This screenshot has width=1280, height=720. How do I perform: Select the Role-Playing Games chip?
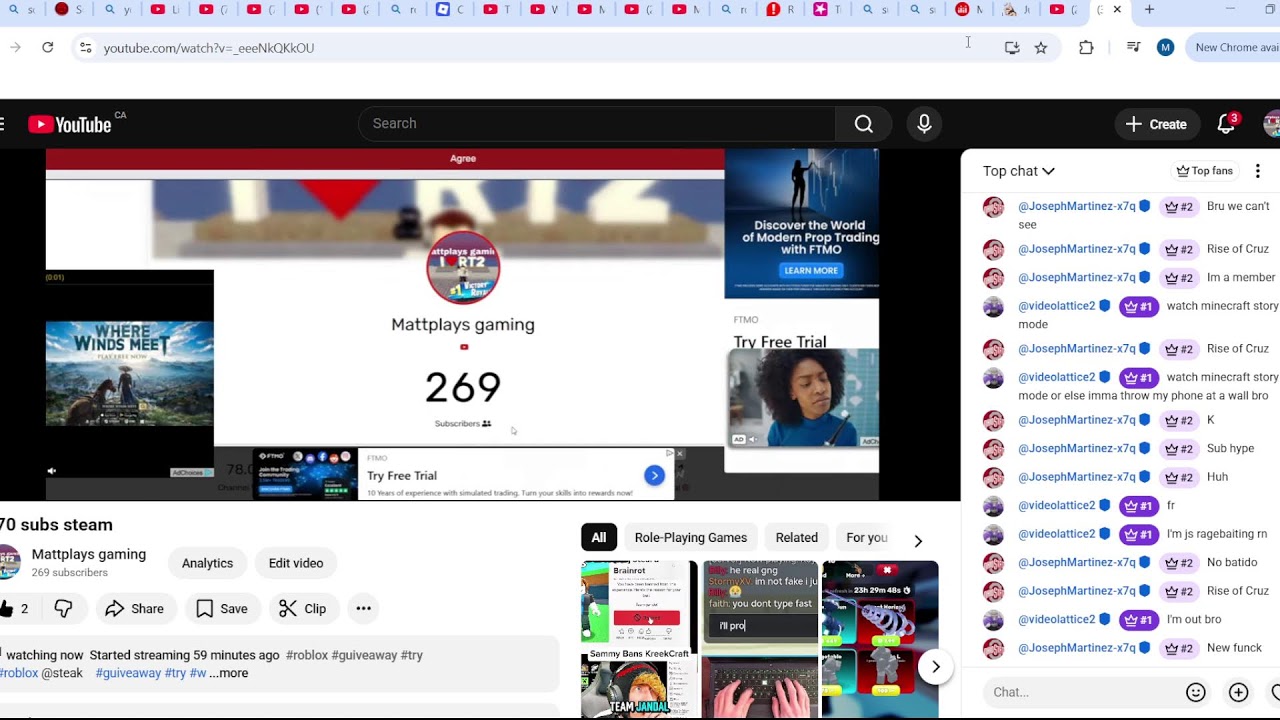point(690,537)
